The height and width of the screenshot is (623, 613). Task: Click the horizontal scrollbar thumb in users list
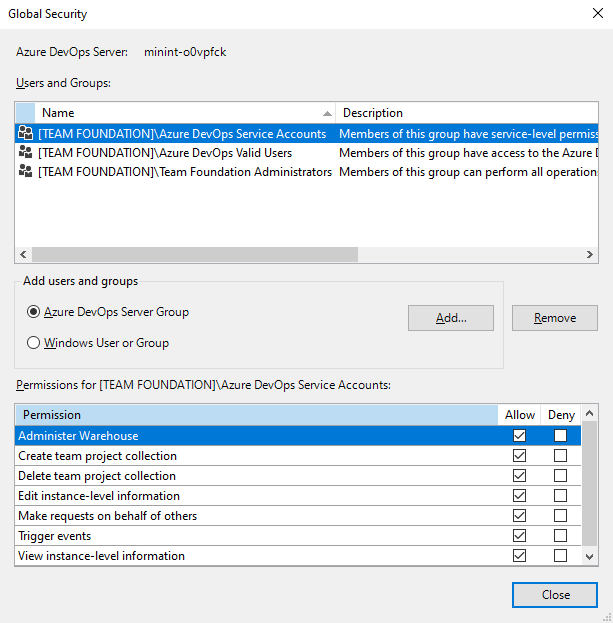pyautogui.click(x=195, y=254)
